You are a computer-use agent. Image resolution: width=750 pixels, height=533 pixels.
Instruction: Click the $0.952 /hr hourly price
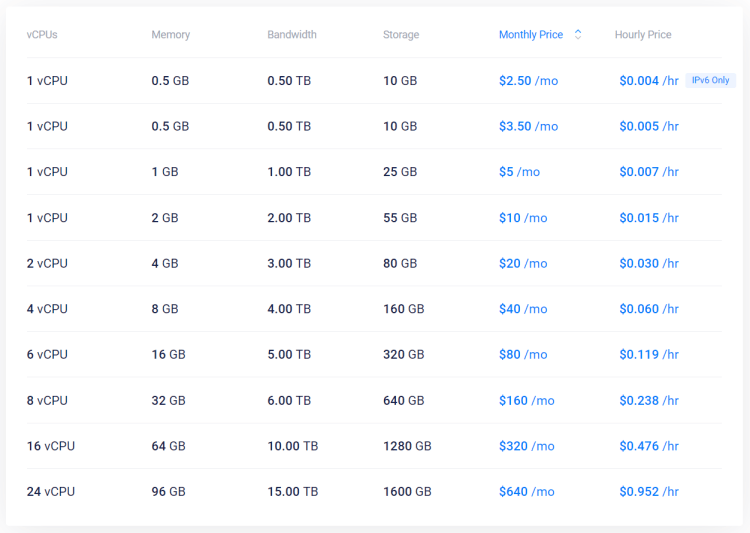tap(649, 491)
